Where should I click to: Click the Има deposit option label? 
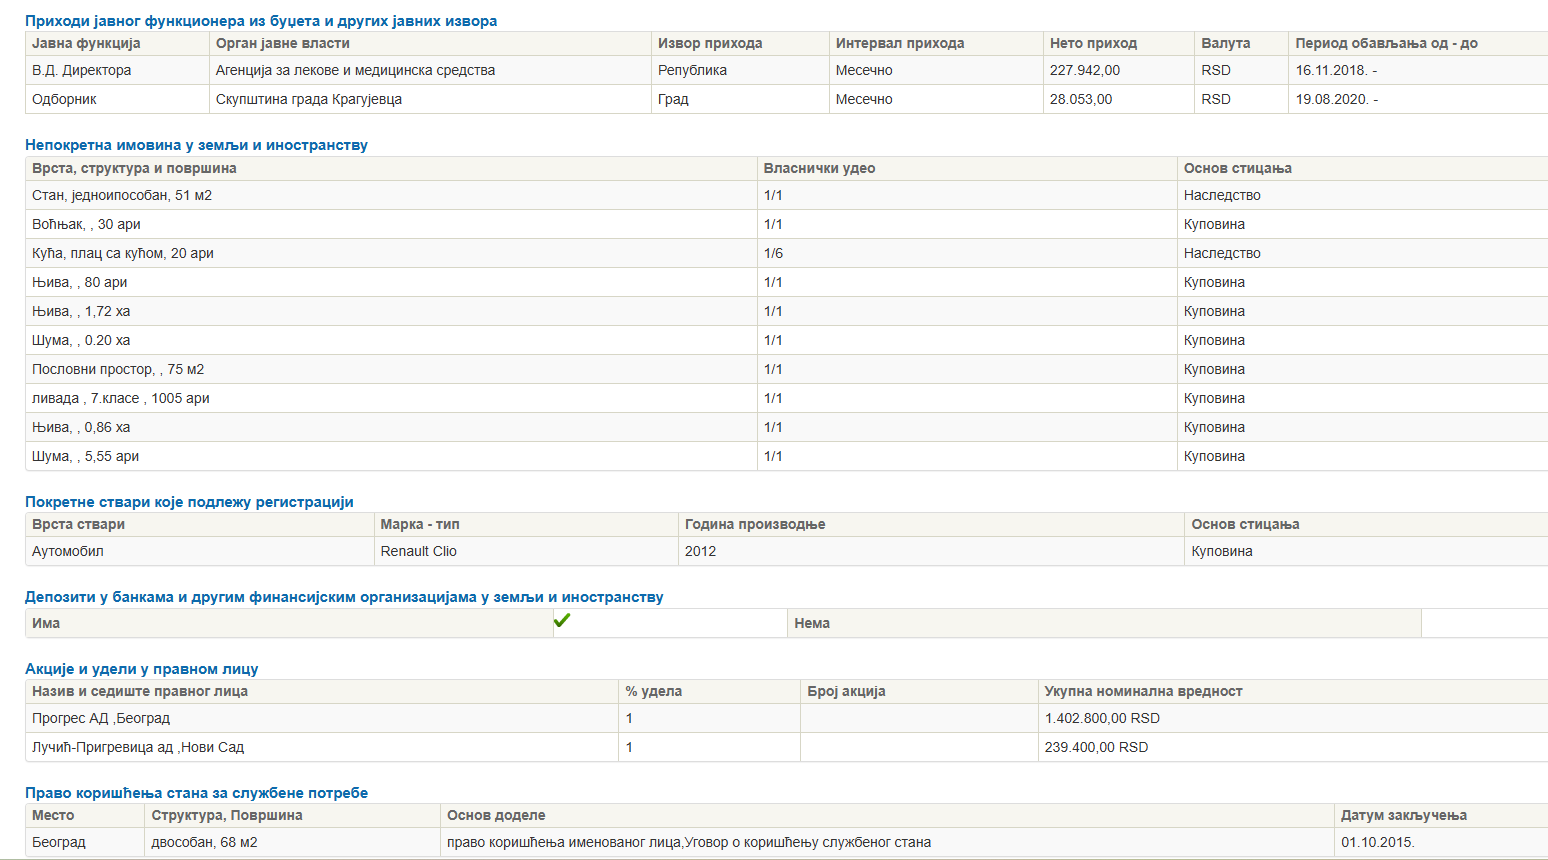pos(46,623)
